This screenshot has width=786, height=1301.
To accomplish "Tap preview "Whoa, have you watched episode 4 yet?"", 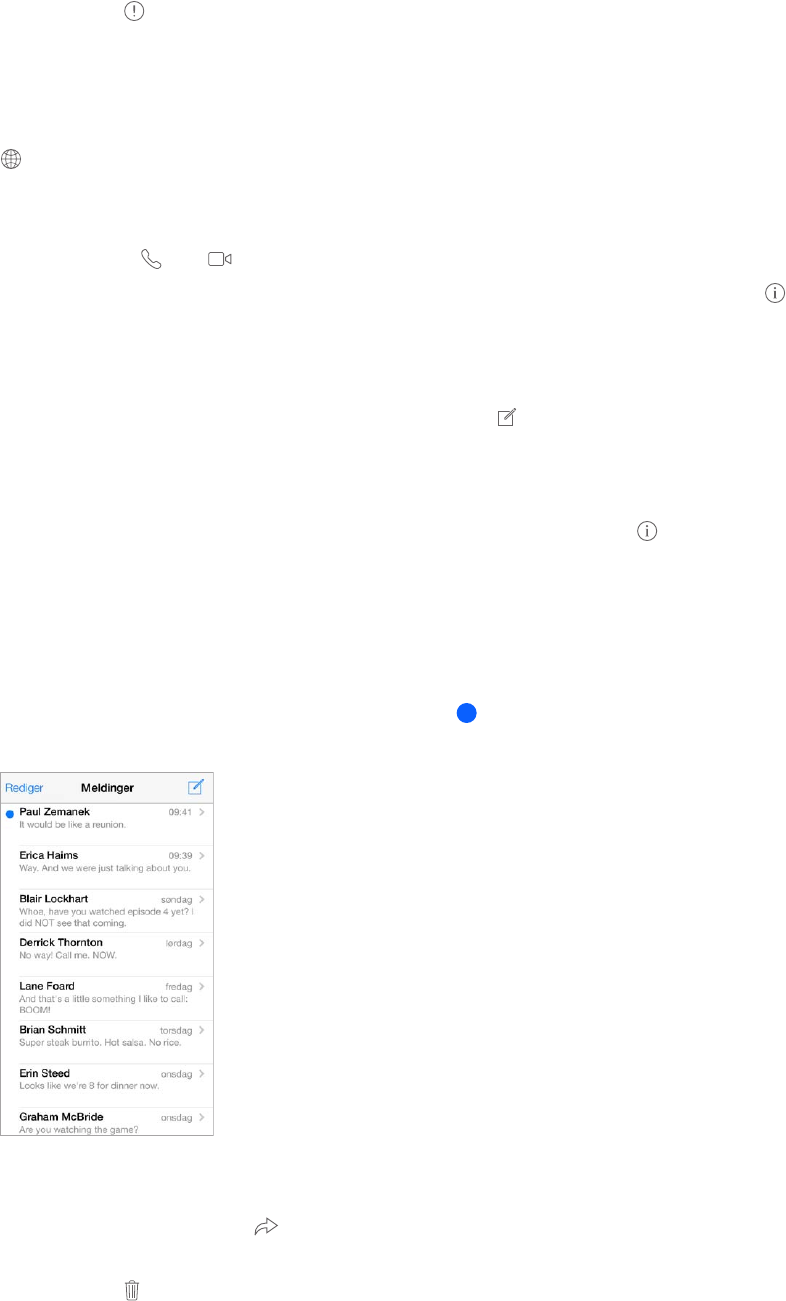I will click(103, 912).
